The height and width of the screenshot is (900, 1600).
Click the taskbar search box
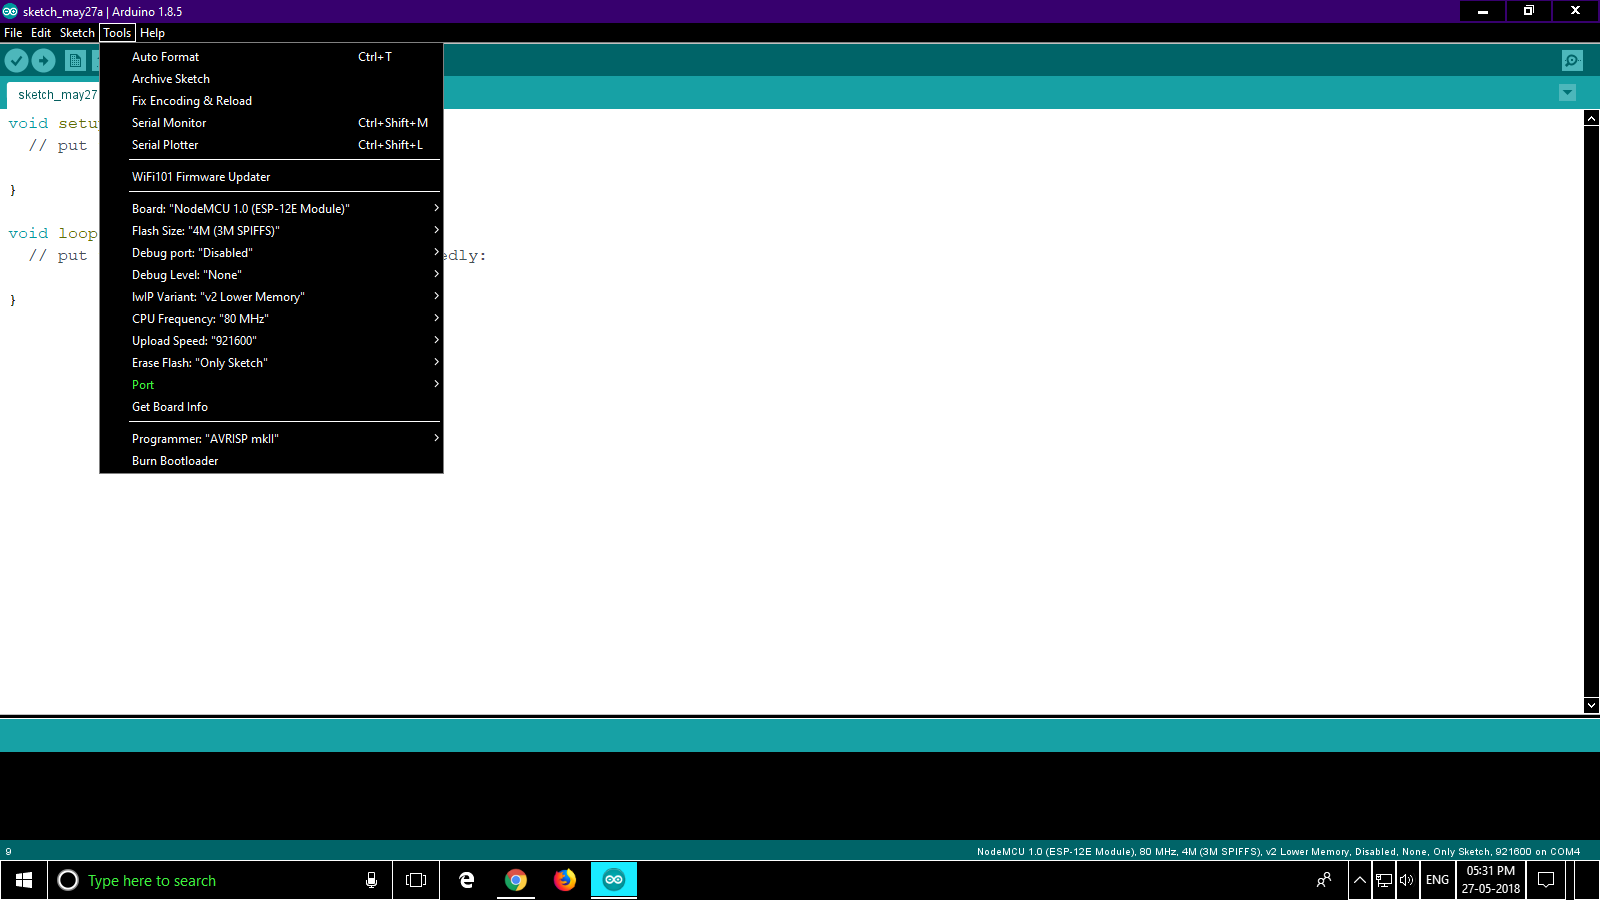[220, 880]
